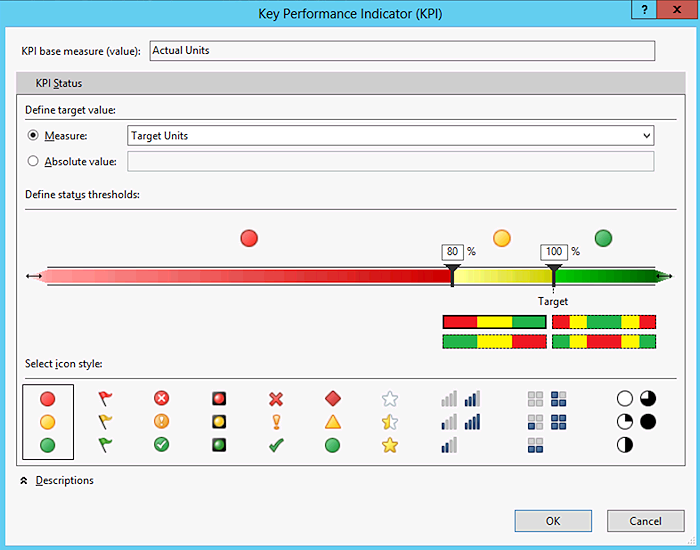The height and width of the screenshot is (550, 700).
Task: Choose the green-yellow-red-yellow-green threshold pattern
Action: pos(604,342)
